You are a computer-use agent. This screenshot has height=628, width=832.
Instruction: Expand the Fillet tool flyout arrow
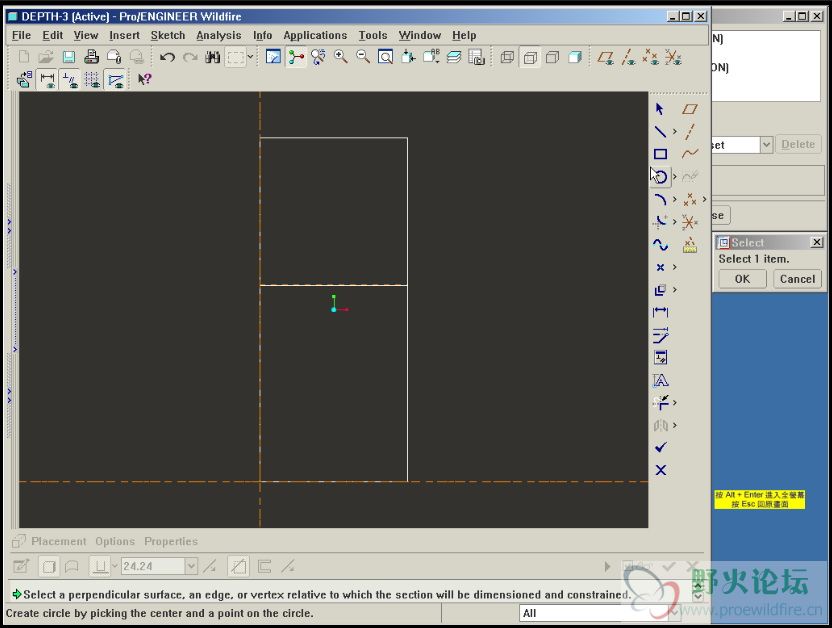coord(675,221)
